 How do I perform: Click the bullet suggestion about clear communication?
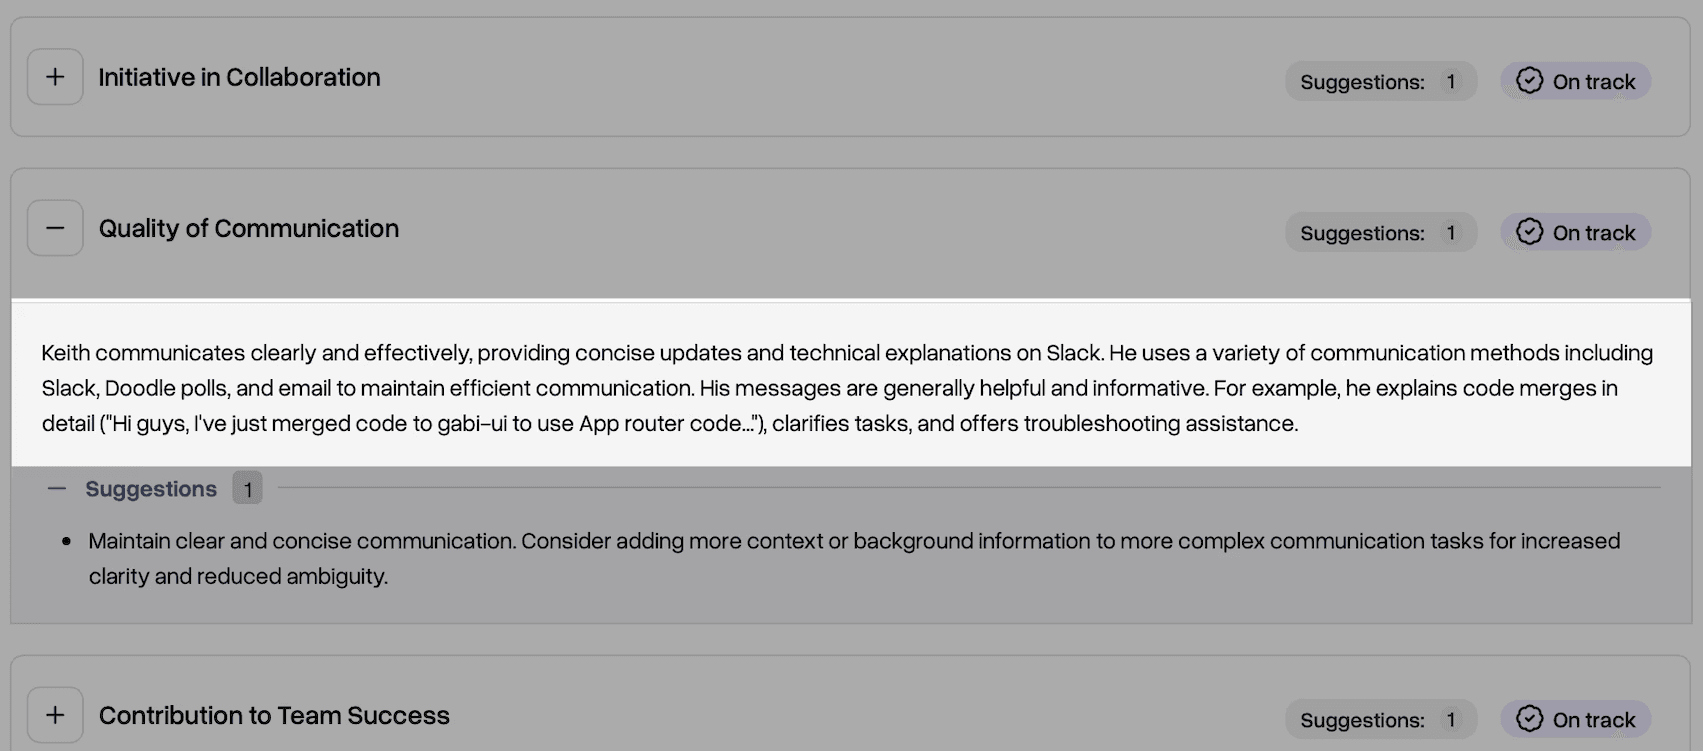coord(854,558)
